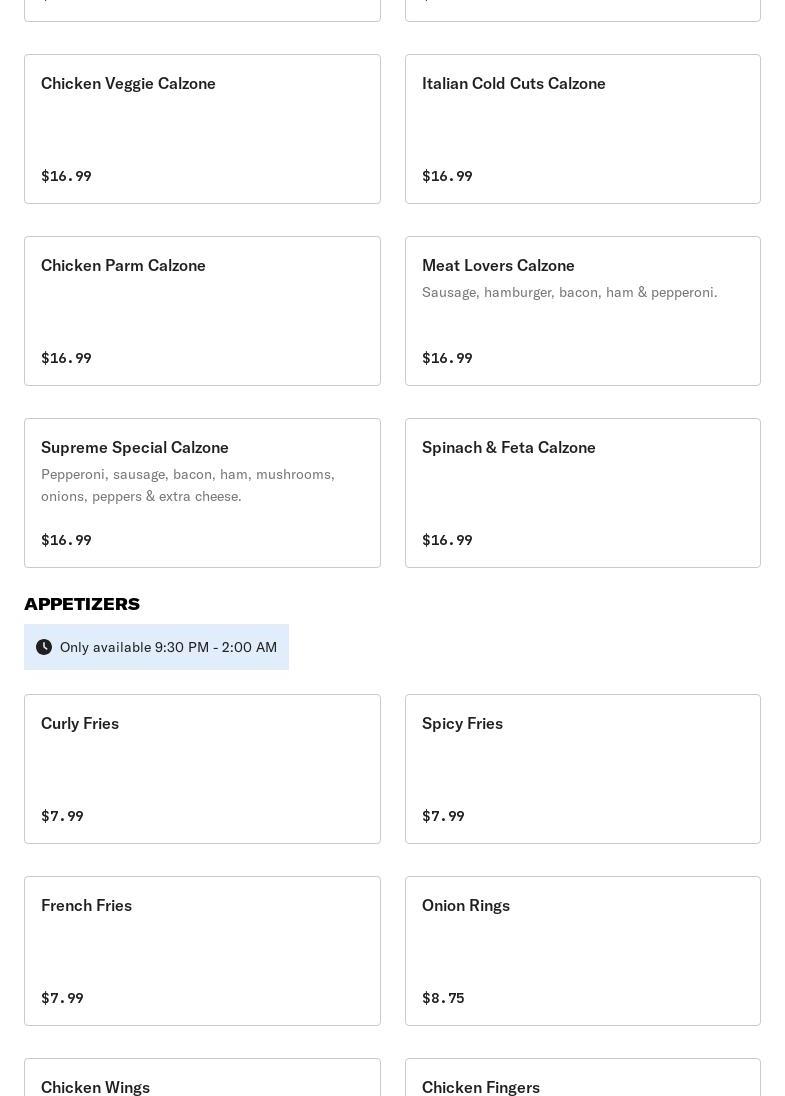Pick the Spinach & Feta Calzone card
The image size is (785, 1096).
(582, 493)
